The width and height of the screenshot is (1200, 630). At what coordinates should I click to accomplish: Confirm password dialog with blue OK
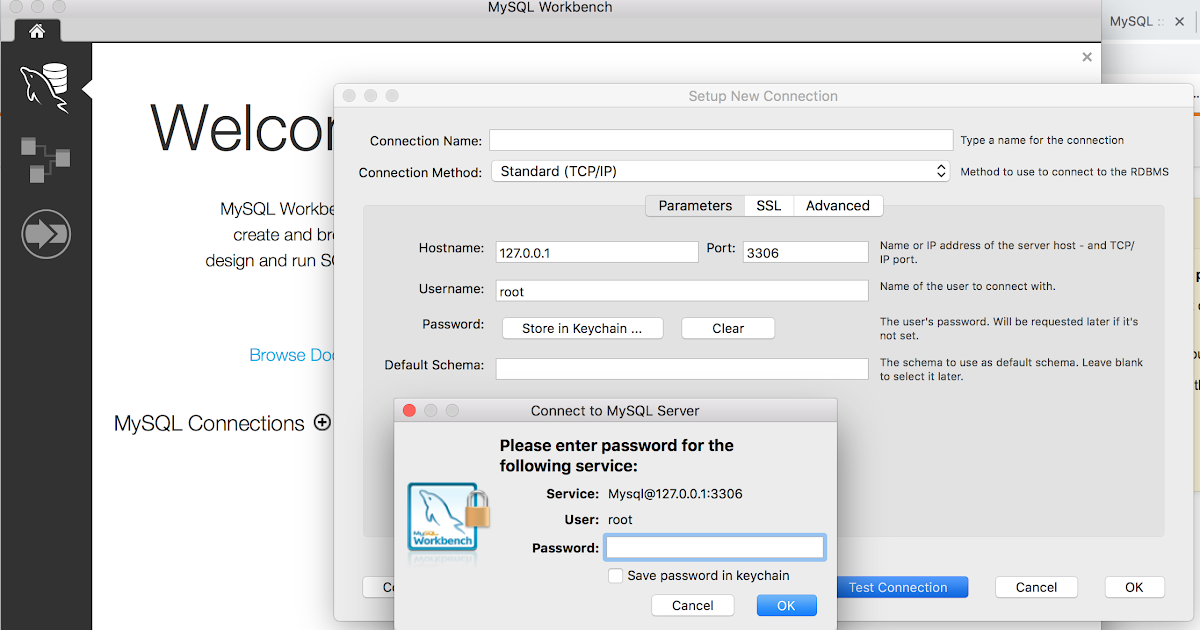(786, 605)
